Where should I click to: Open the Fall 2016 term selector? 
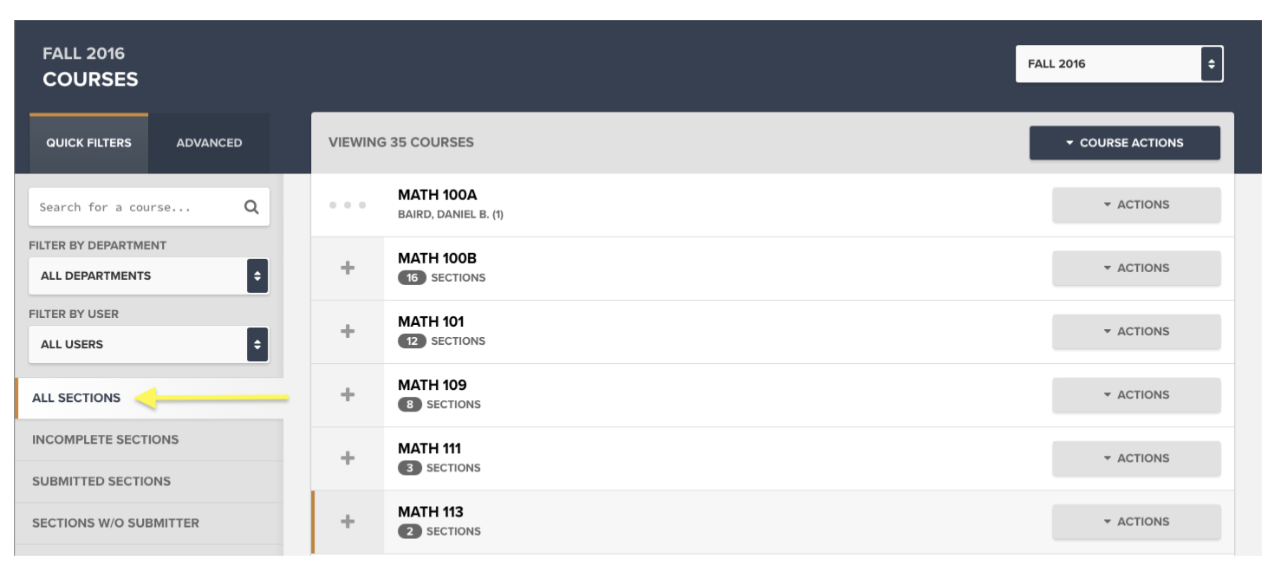pos(1119,64)
